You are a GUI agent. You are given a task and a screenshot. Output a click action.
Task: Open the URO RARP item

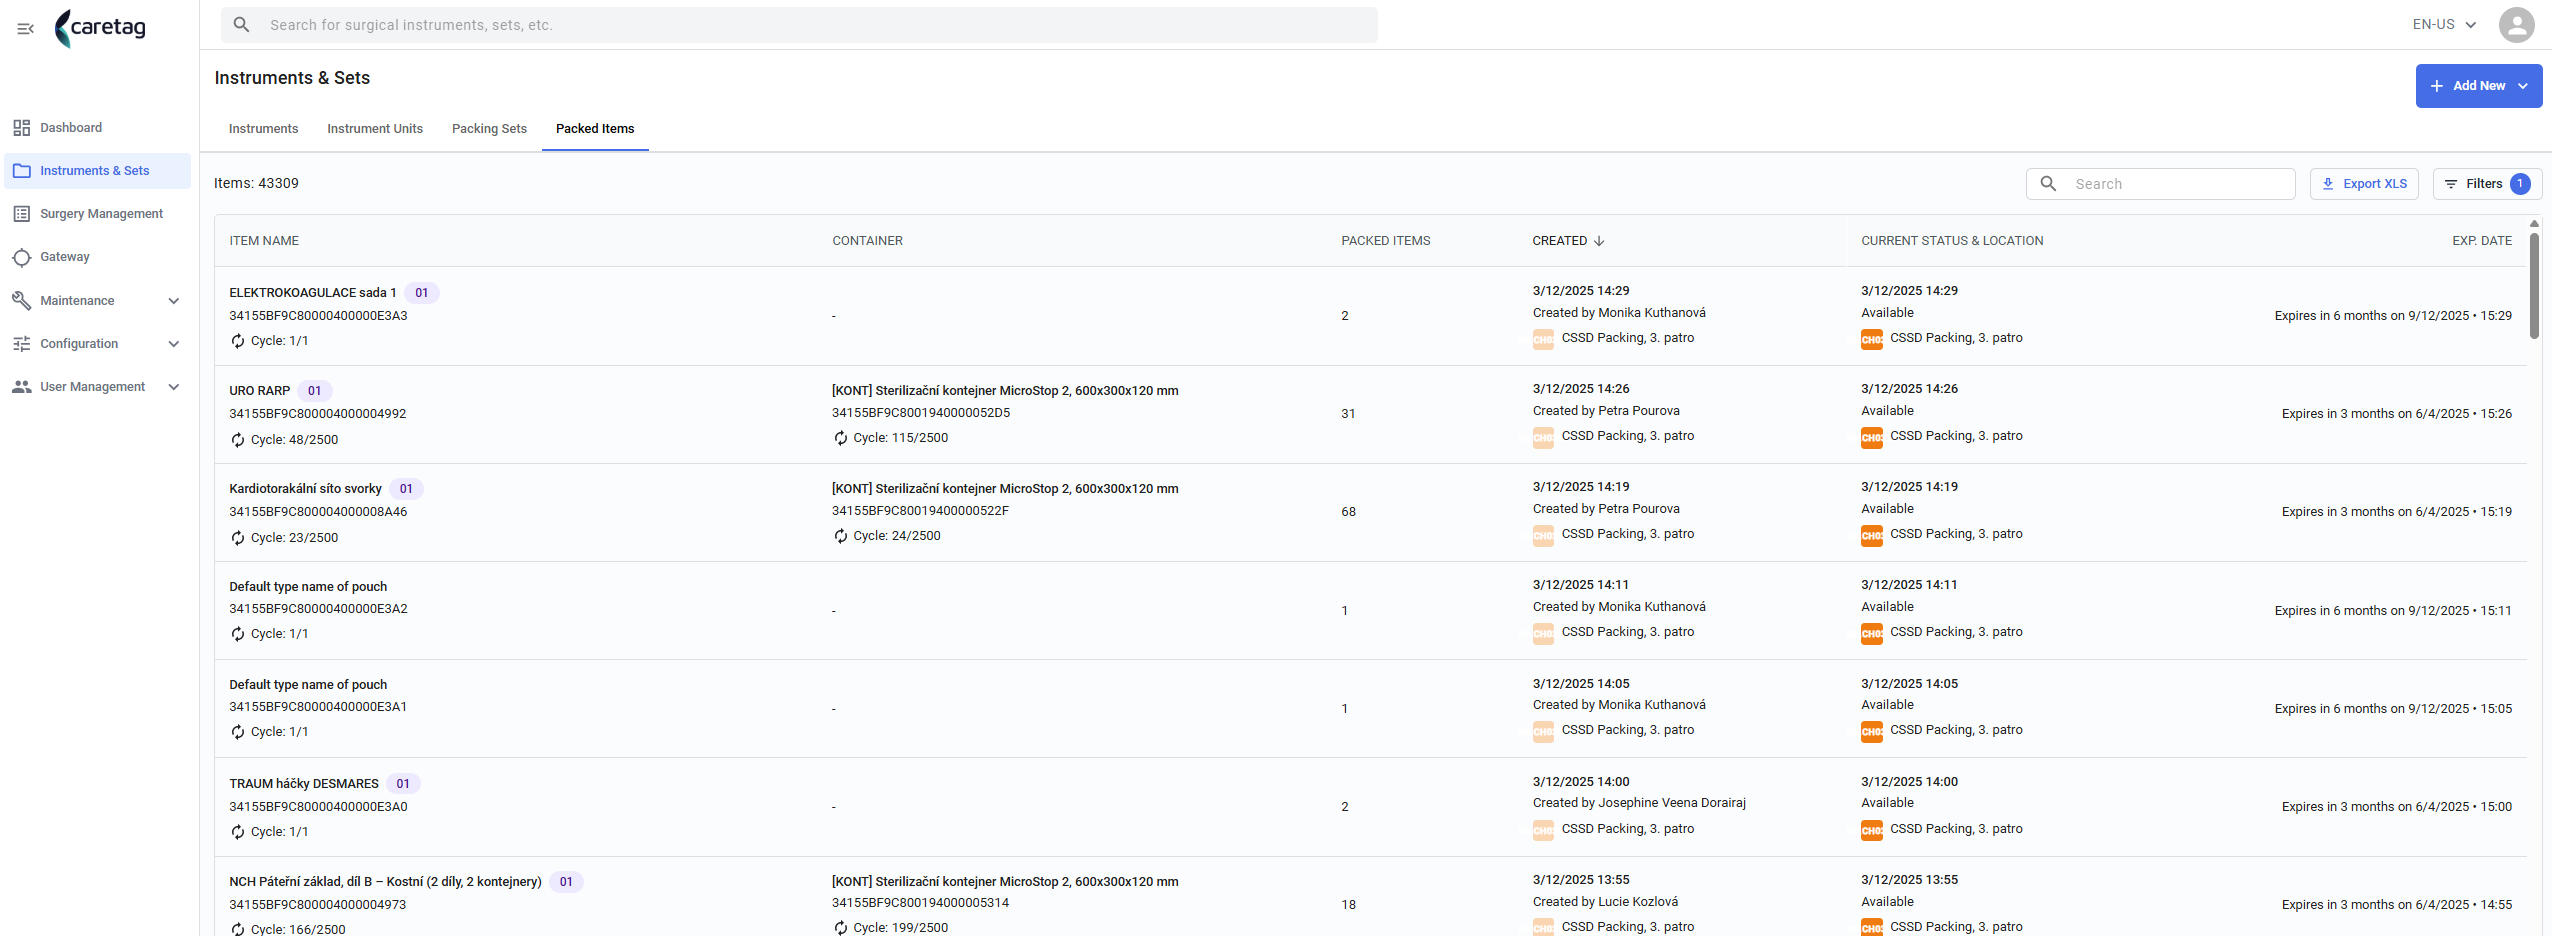pos(259,391)
